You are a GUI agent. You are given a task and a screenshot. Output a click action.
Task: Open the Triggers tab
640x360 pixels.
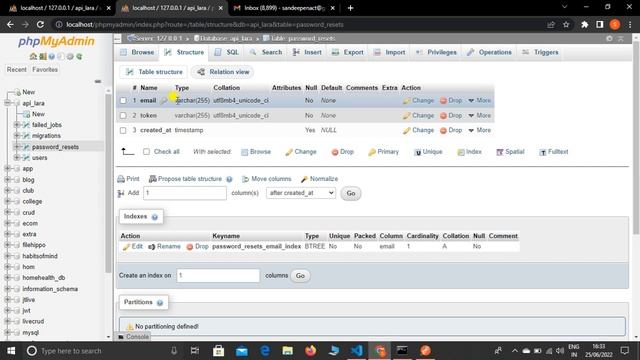click(540, 52)
